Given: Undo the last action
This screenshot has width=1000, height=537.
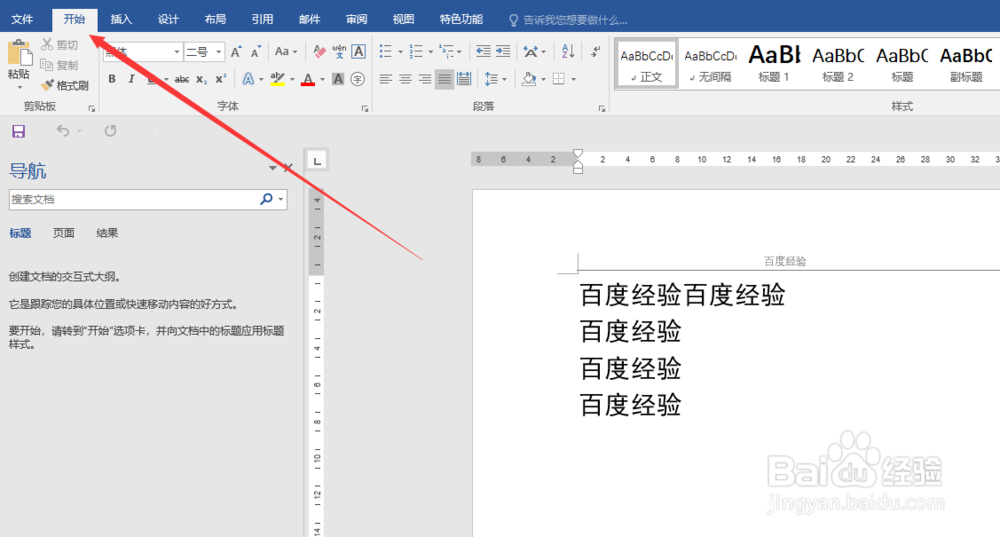Looking at the screenshot, I should click(62, 131).
